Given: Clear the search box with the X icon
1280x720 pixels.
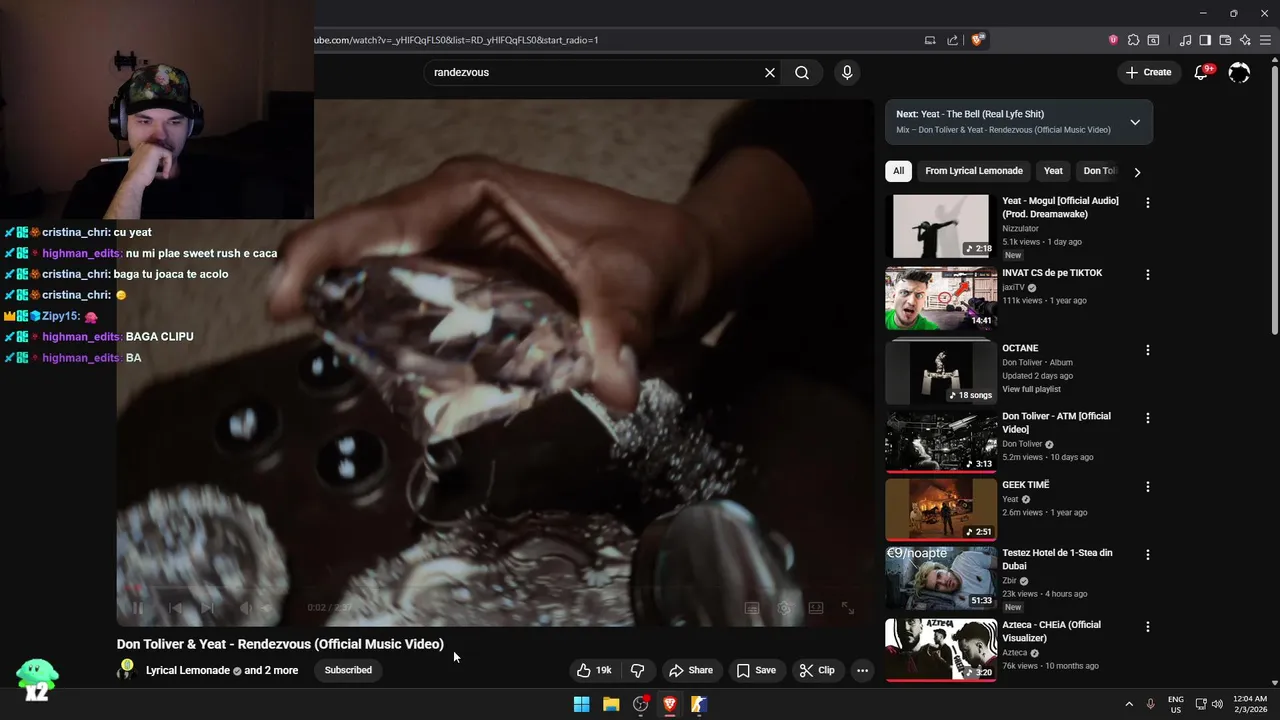Looking at the screenshot, I should coord(770,72).
